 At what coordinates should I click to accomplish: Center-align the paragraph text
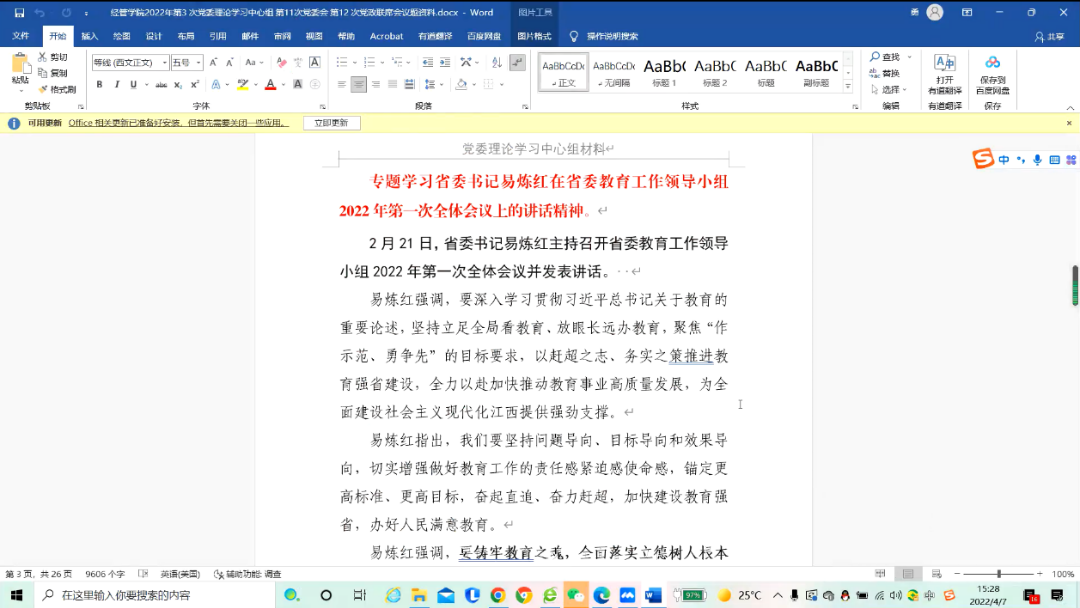click(x=358, y=85)
